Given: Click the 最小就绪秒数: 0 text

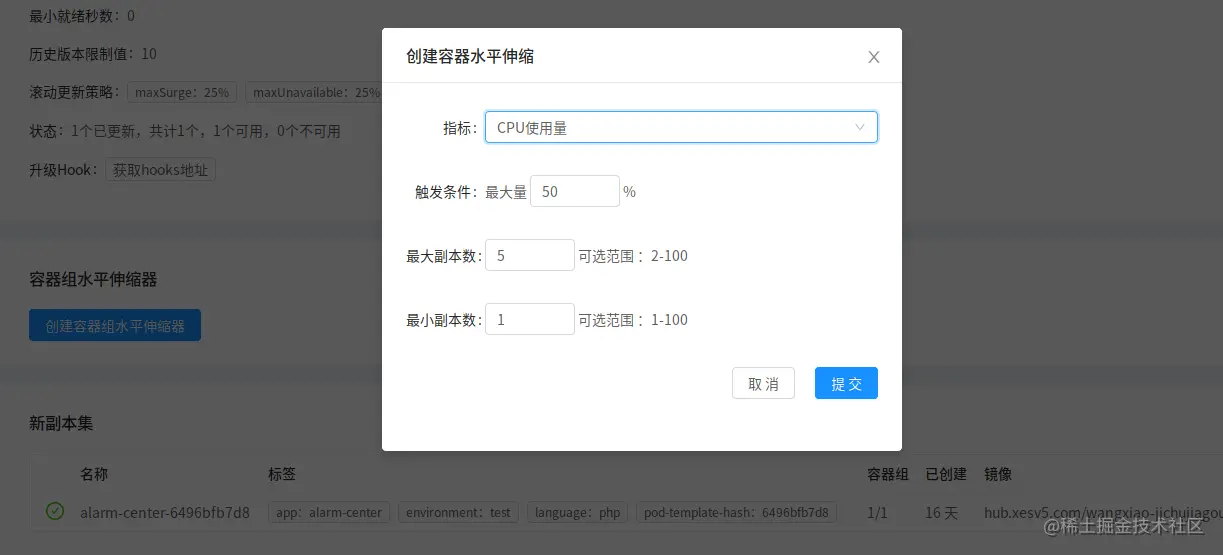Looking at the screenshot, I should point(82,16).
